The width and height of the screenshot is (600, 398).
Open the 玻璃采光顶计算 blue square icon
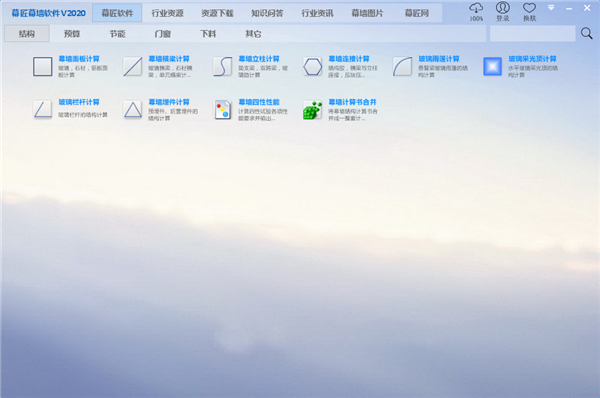492,67
